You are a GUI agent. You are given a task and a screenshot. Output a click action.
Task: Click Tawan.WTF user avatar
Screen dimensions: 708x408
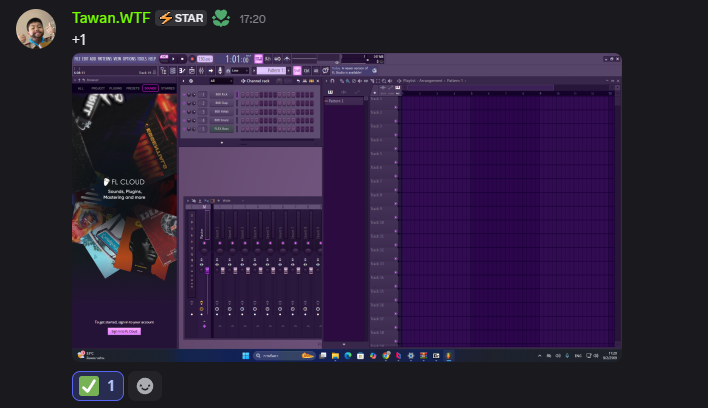click(x=35, y=30)
